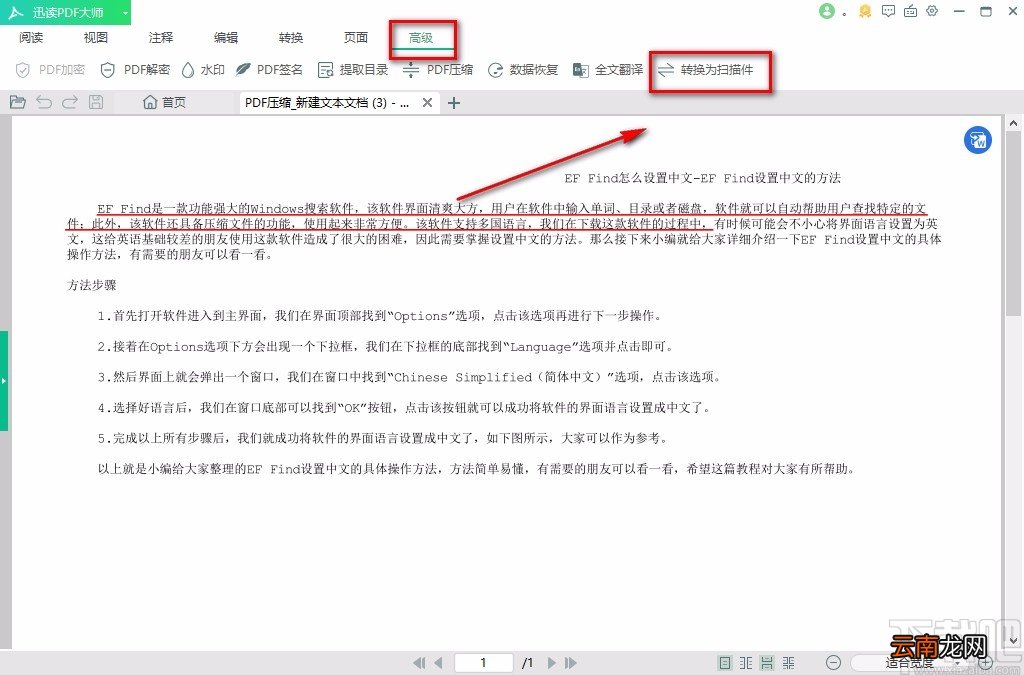Screen dimensions: 1024x675
Task: Jump to last page button
Action: [571, 663]
